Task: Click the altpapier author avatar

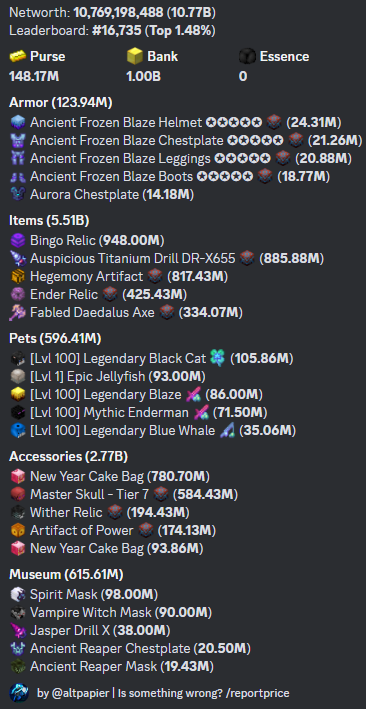Action: click(x=19, y=693)
